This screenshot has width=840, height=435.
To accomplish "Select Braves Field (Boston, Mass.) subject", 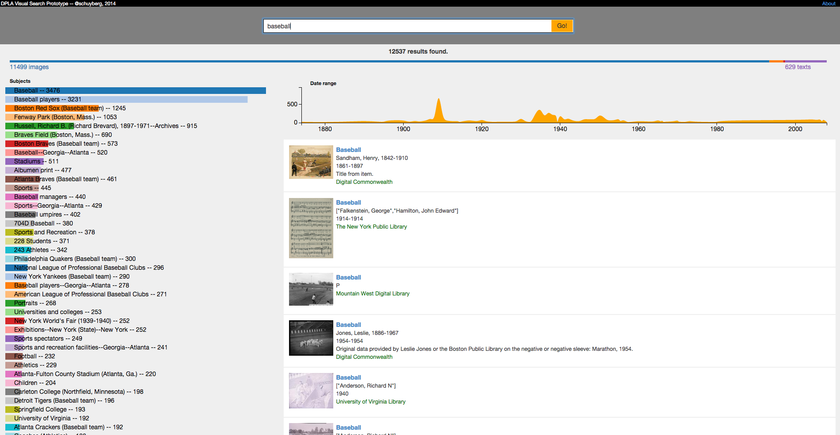I will click(58, 134).
